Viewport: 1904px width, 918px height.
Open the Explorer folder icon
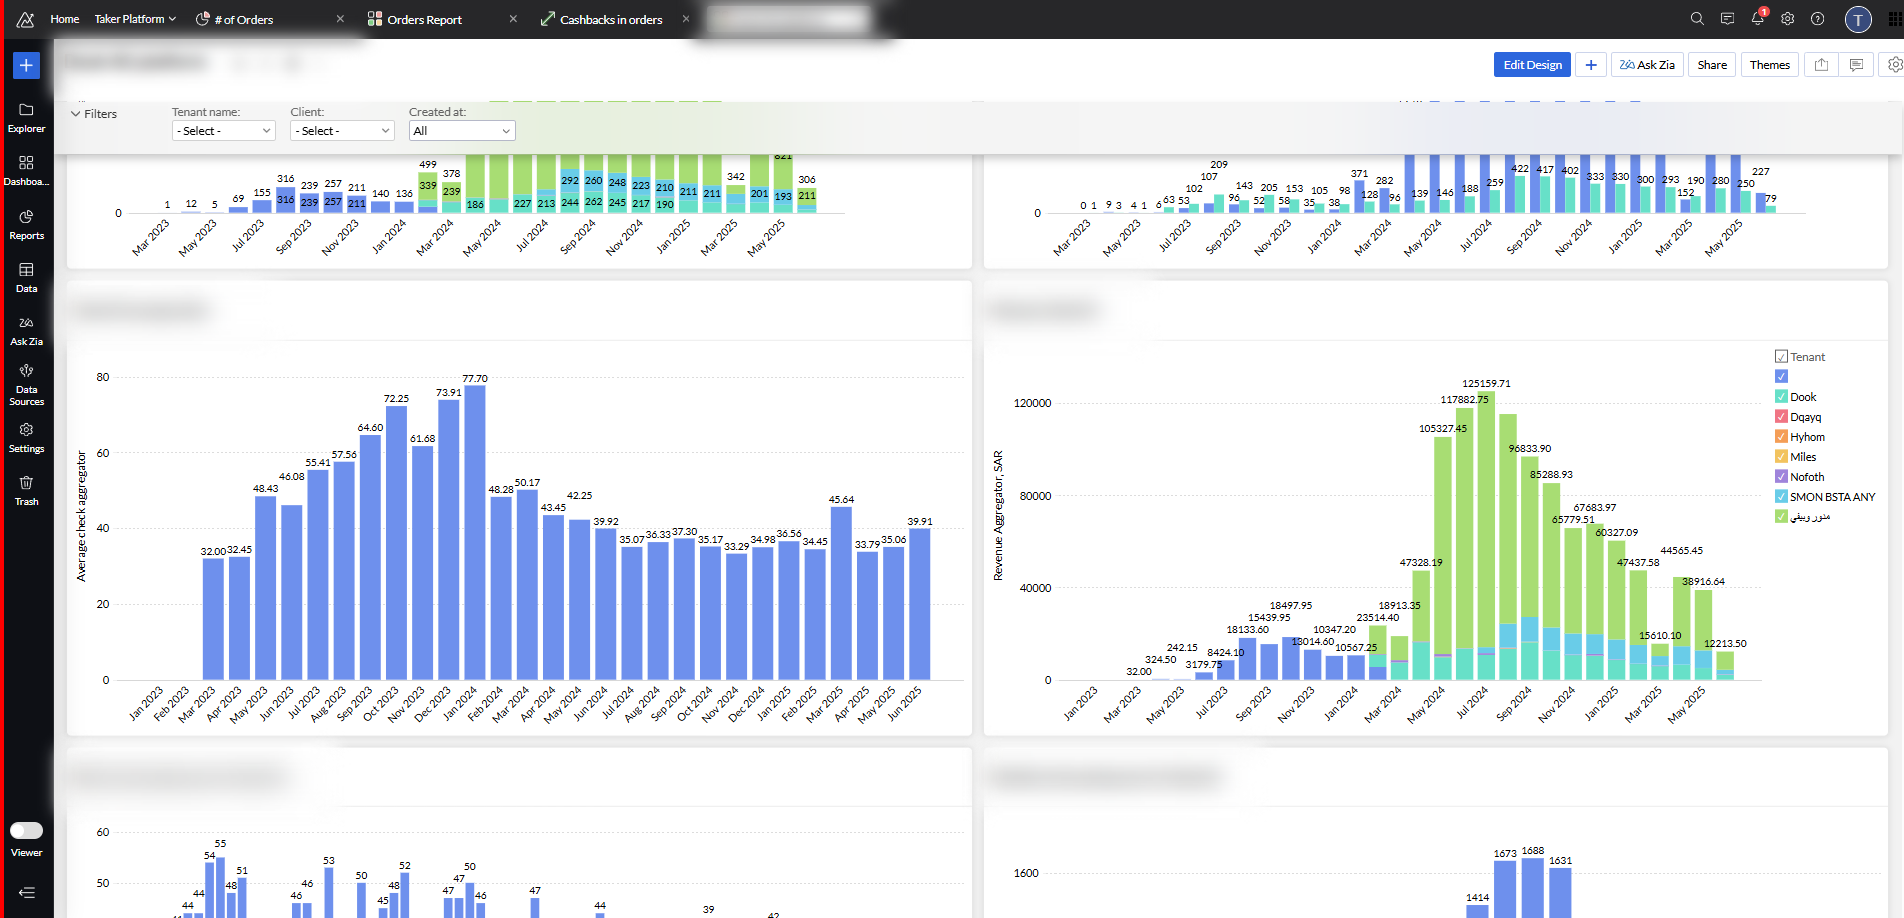point(26,110)
